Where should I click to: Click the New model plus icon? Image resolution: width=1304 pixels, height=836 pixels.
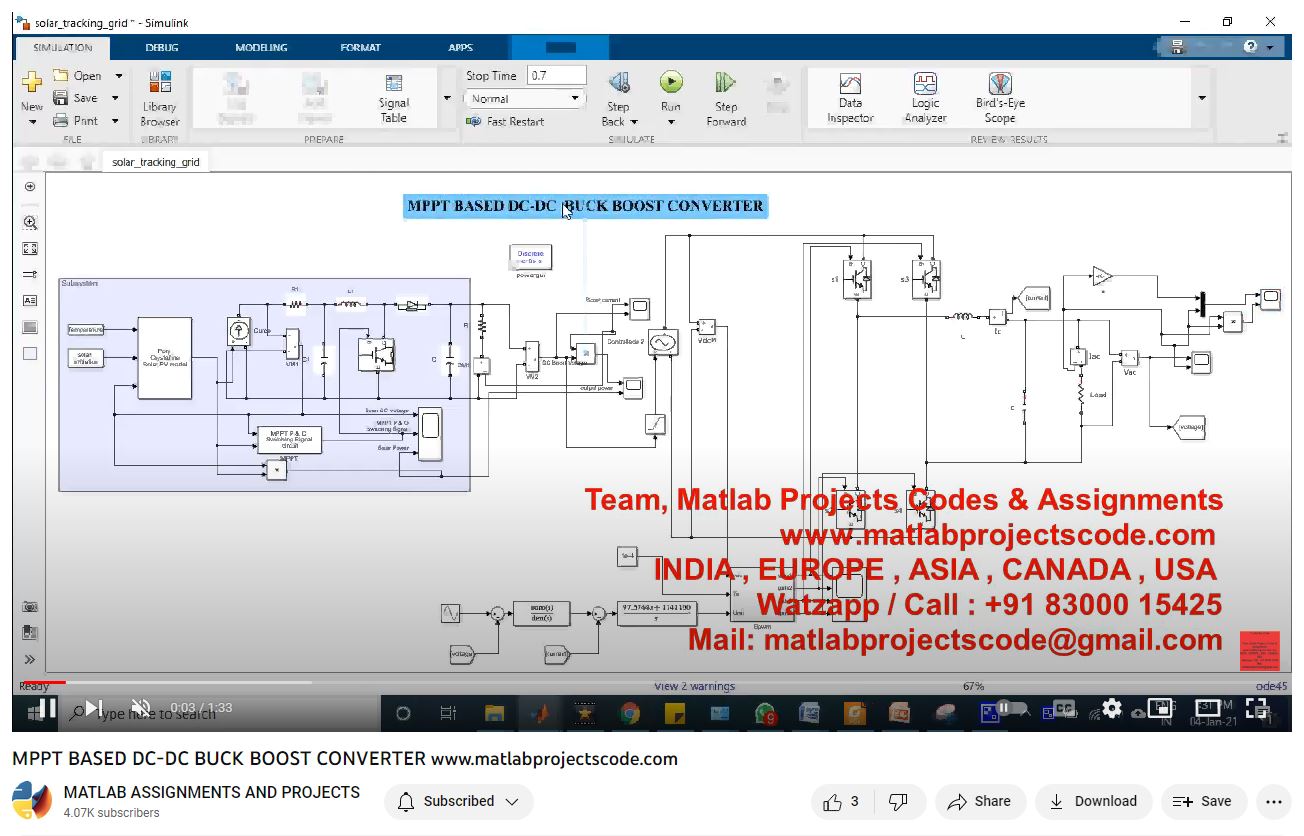click(32, 83)
